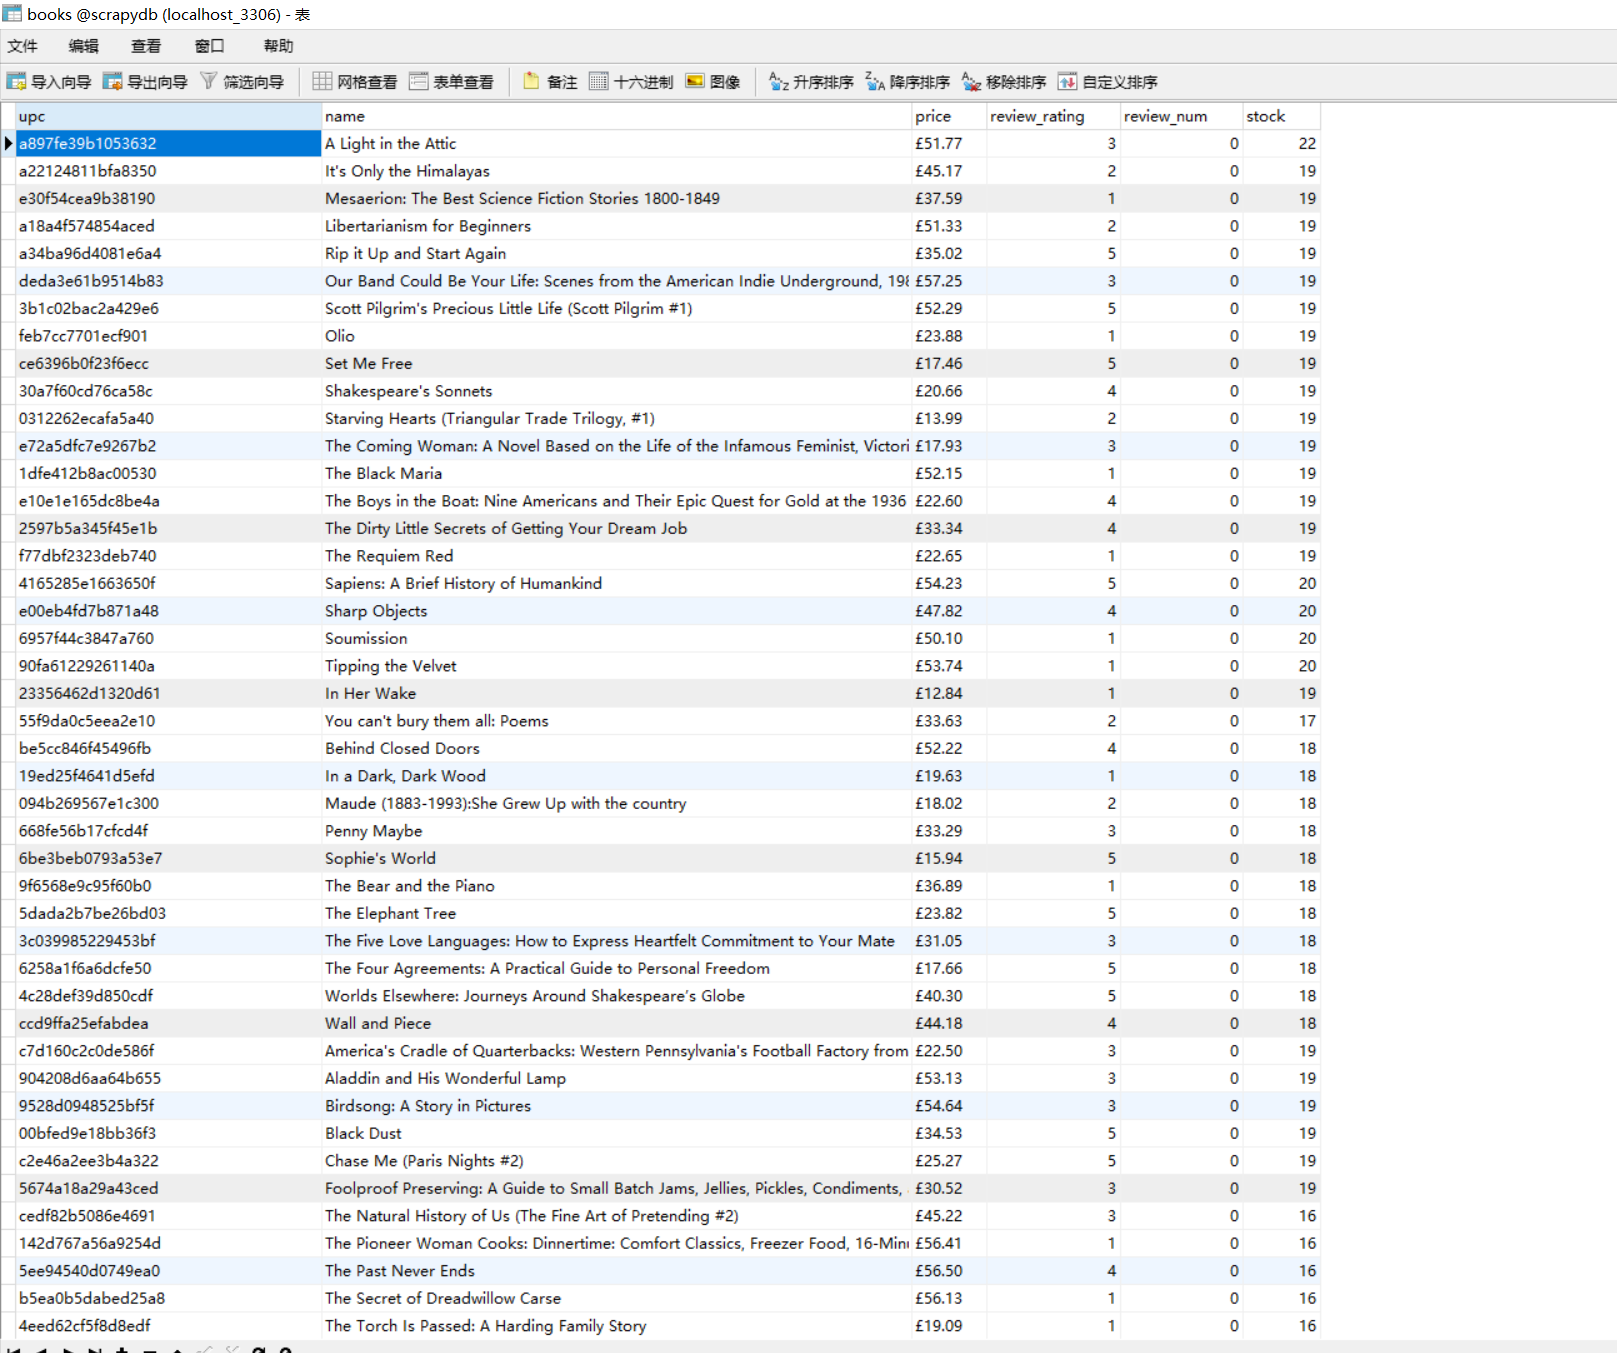
Task: Click the price cell £40.30
Action: [949, 996]
